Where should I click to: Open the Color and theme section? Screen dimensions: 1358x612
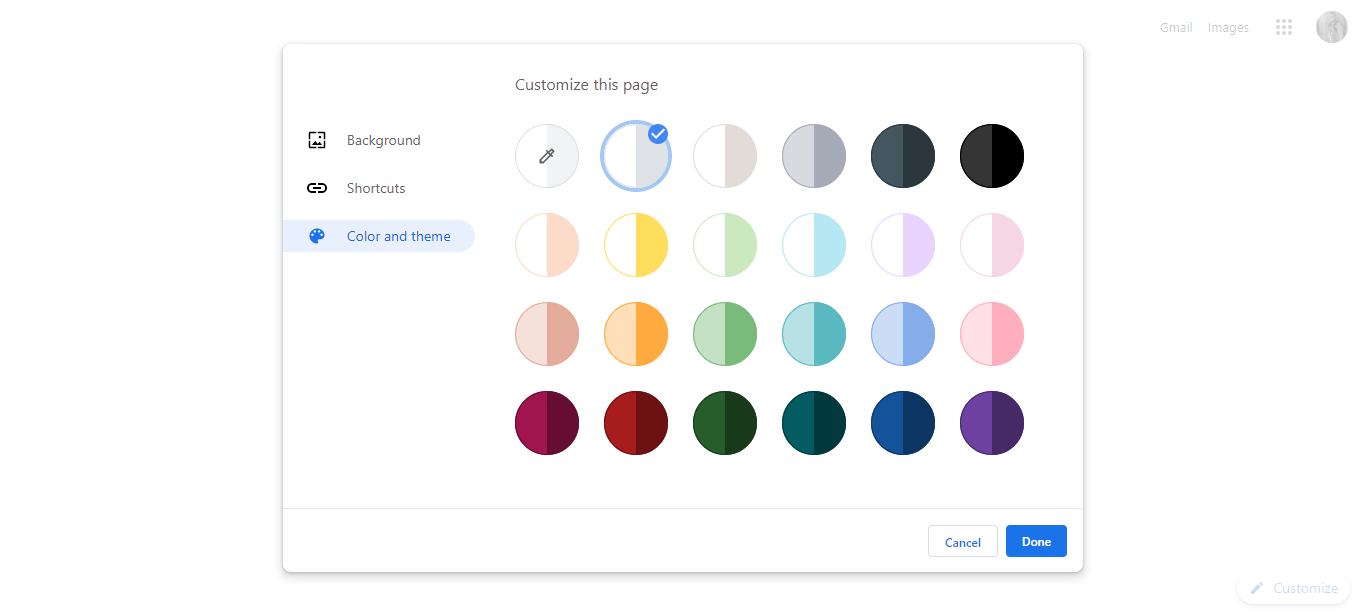379,236
